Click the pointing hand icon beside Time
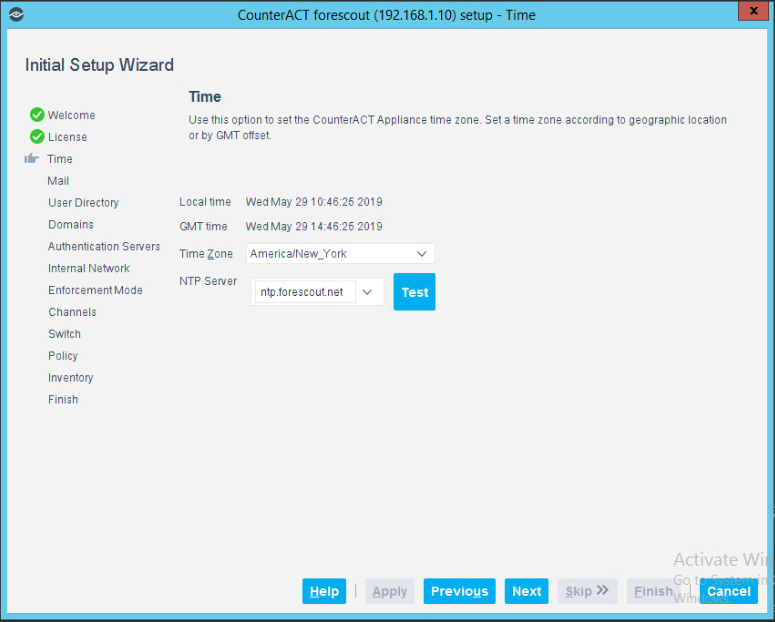Screen dimensions: 775x622 click(x=32, y=158)
